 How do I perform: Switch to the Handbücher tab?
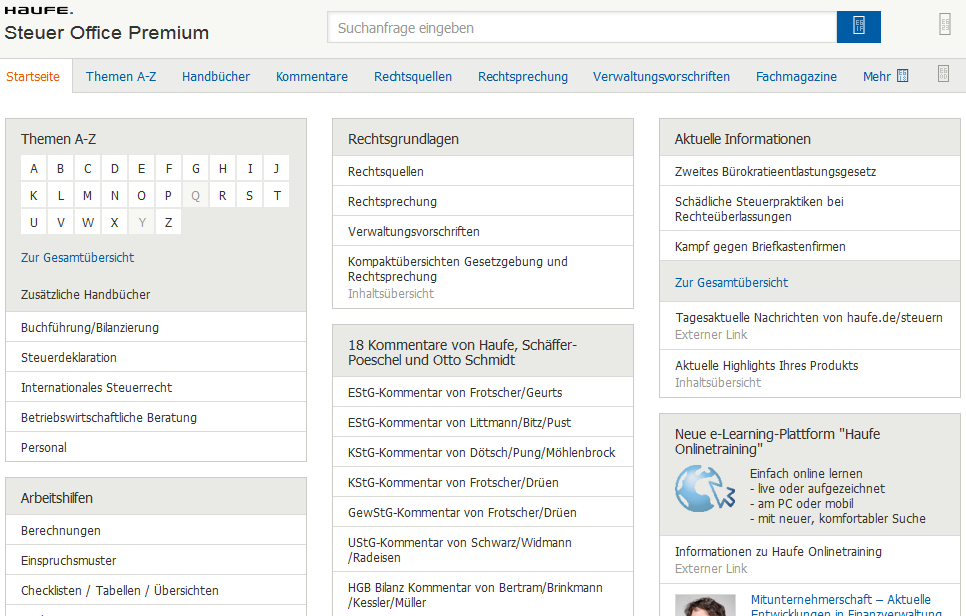coord(216,76)
